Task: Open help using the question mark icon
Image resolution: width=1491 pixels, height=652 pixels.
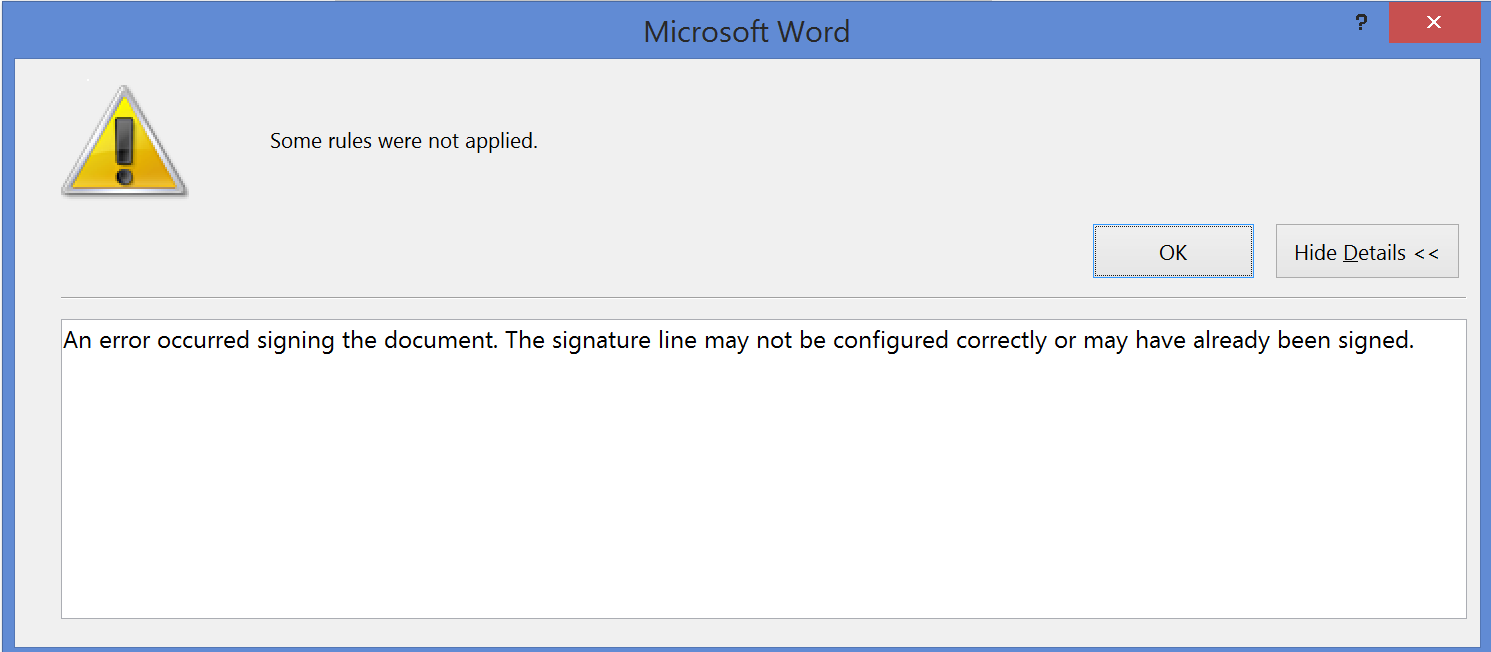Action: pyautogui.click(x=1361, y=22)
